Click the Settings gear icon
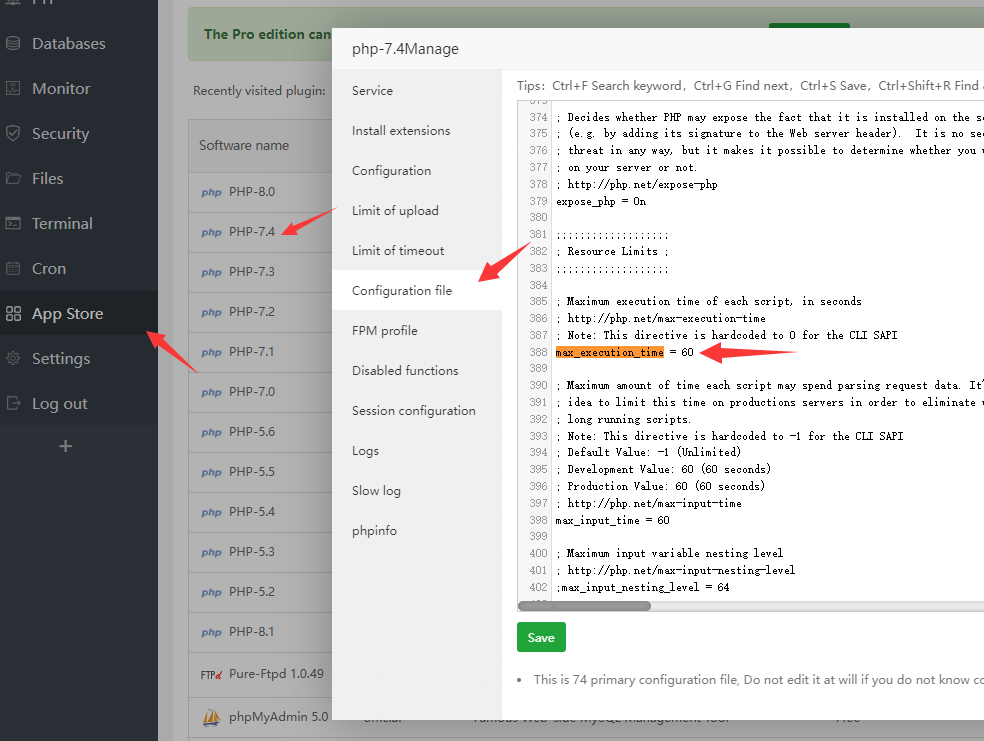The width and height of the screenshot is (984, 741). click(13, 358)
